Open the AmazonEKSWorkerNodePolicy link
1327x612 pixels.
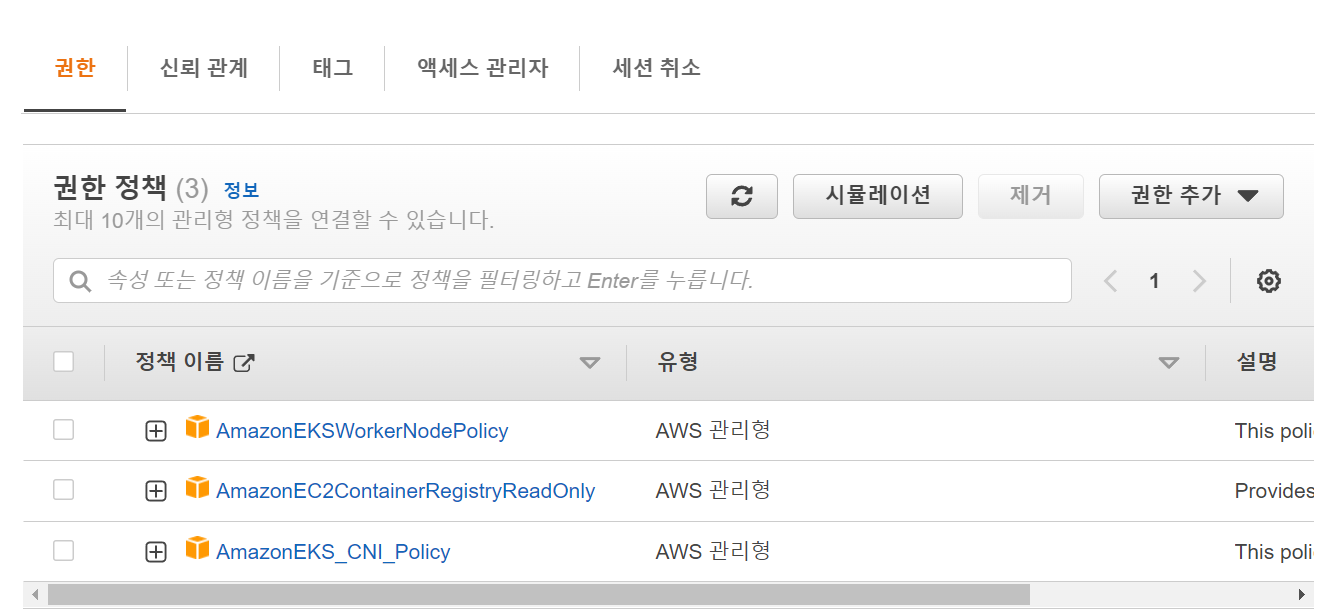tap(362, 431)
